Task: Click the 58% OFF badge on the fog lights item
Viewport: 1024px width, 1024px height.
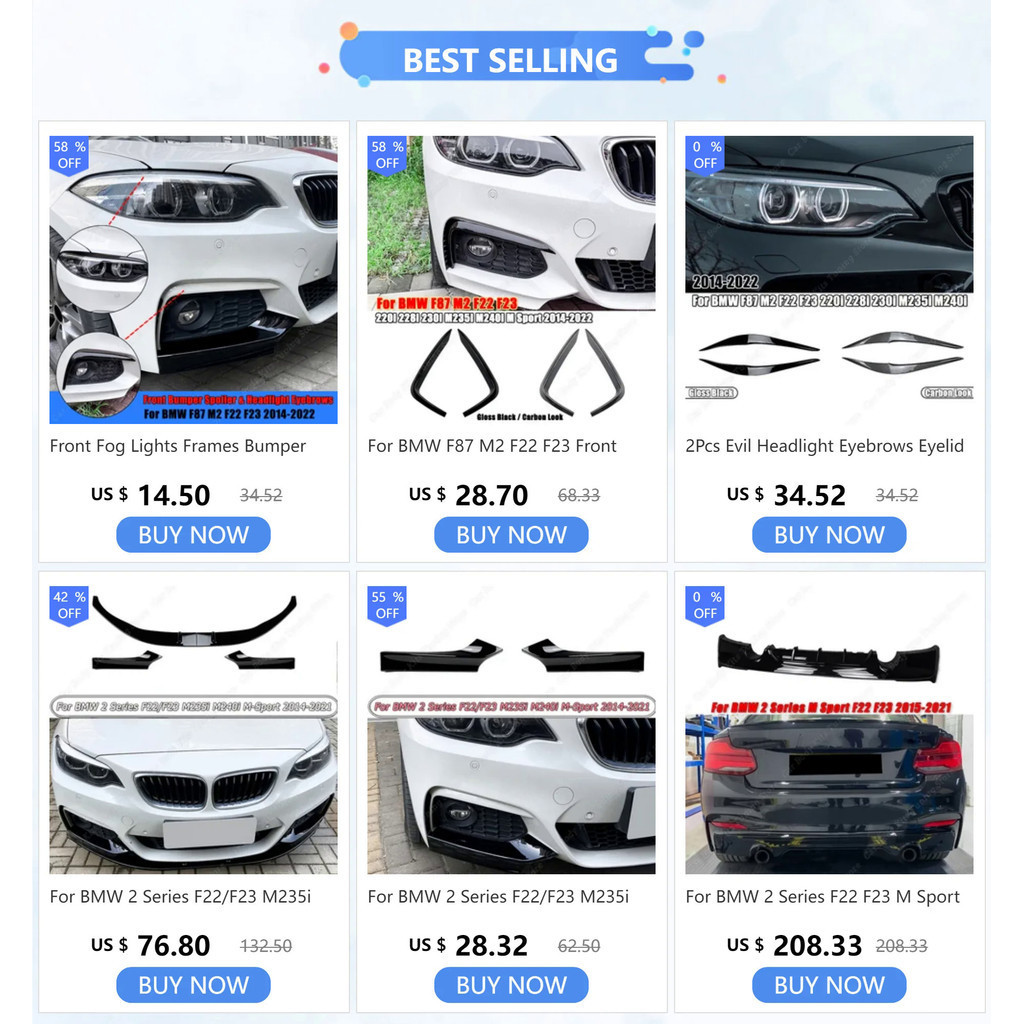Action: coord(69,155)
